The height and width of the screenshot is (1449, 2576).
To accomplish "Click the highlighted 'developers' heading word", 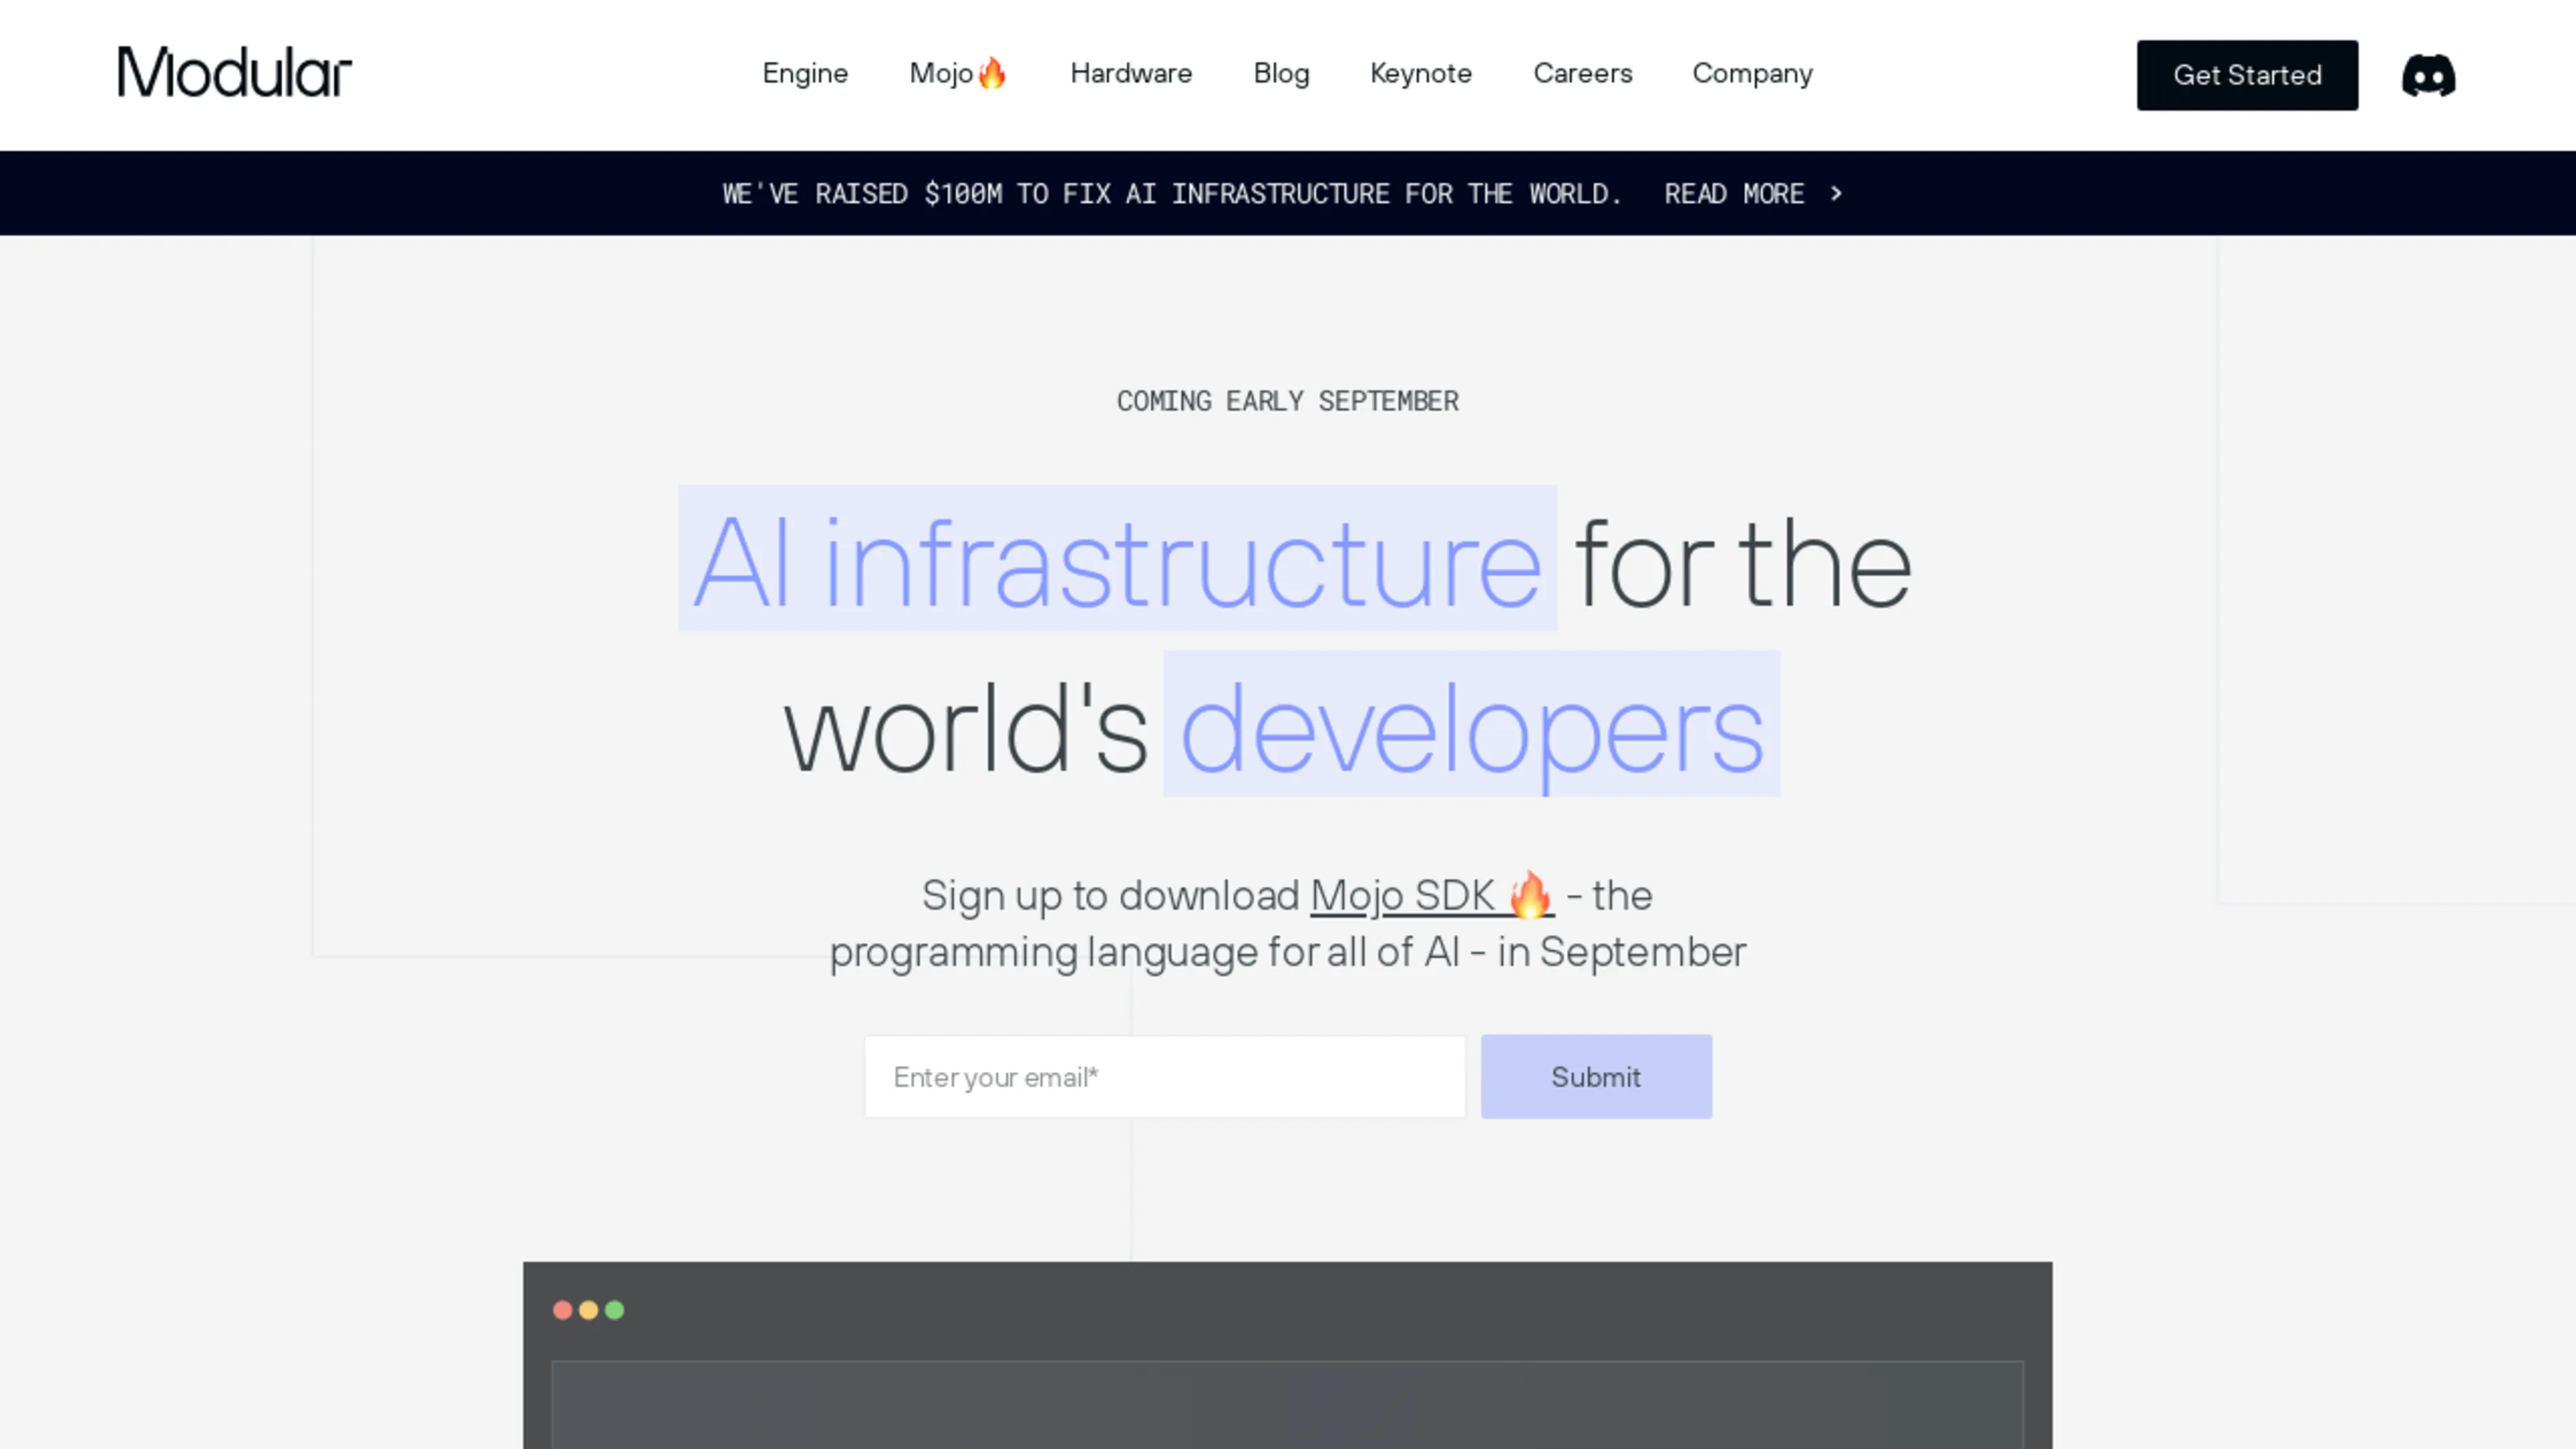I will 1471,724.
